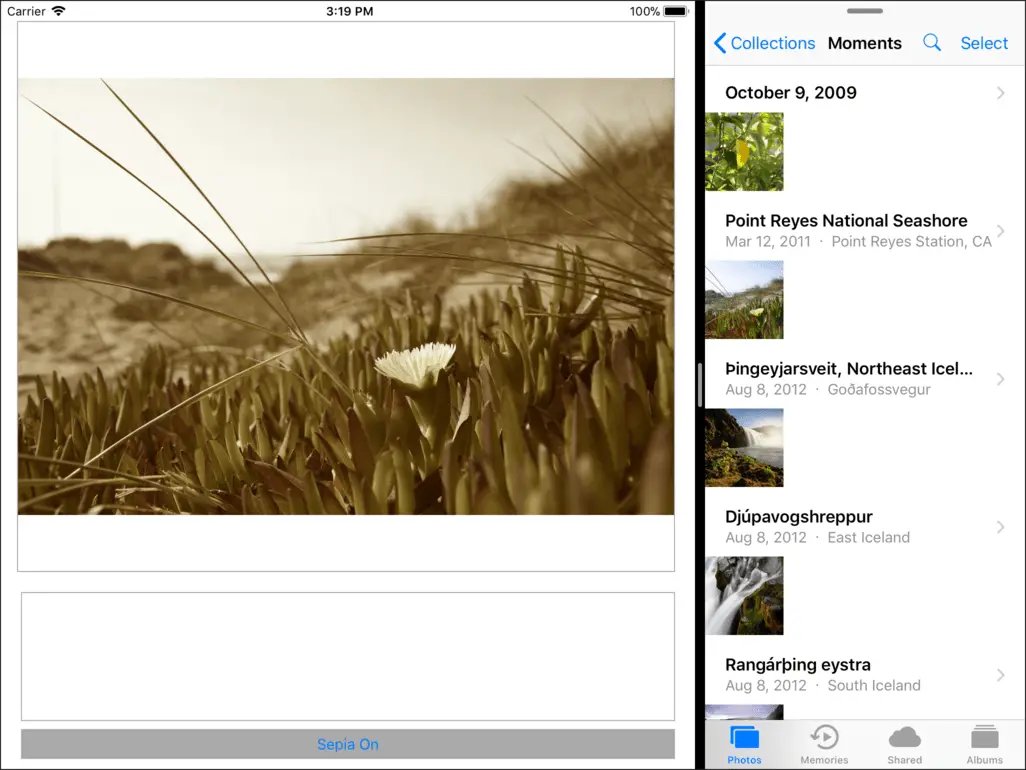Viewport: 1026px width, 770px height.
Task: Open the Shared cloud tab
Action: (x=904, y=745)
